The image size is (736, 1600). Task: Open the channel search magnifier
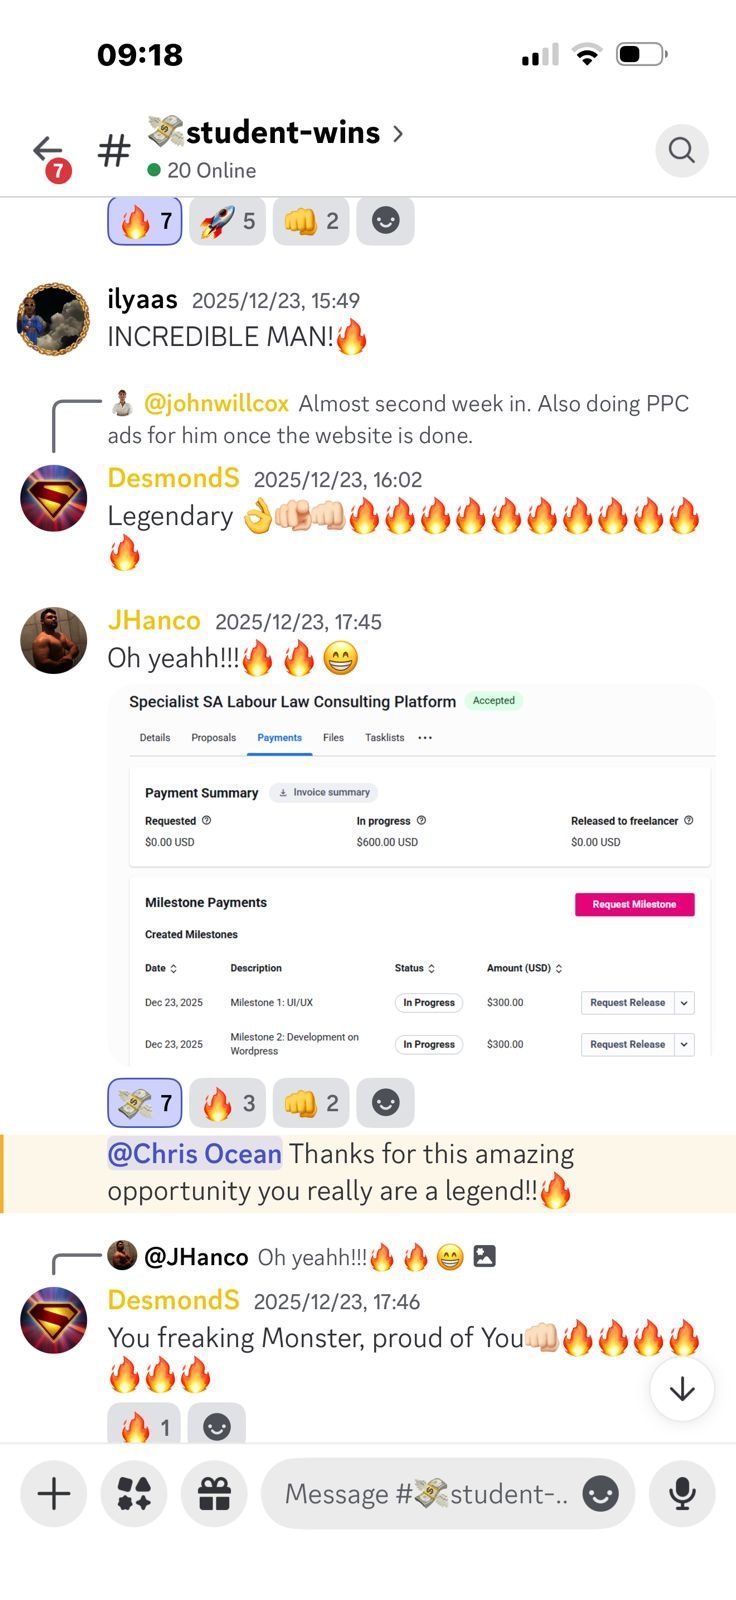[x=682, y=150]
